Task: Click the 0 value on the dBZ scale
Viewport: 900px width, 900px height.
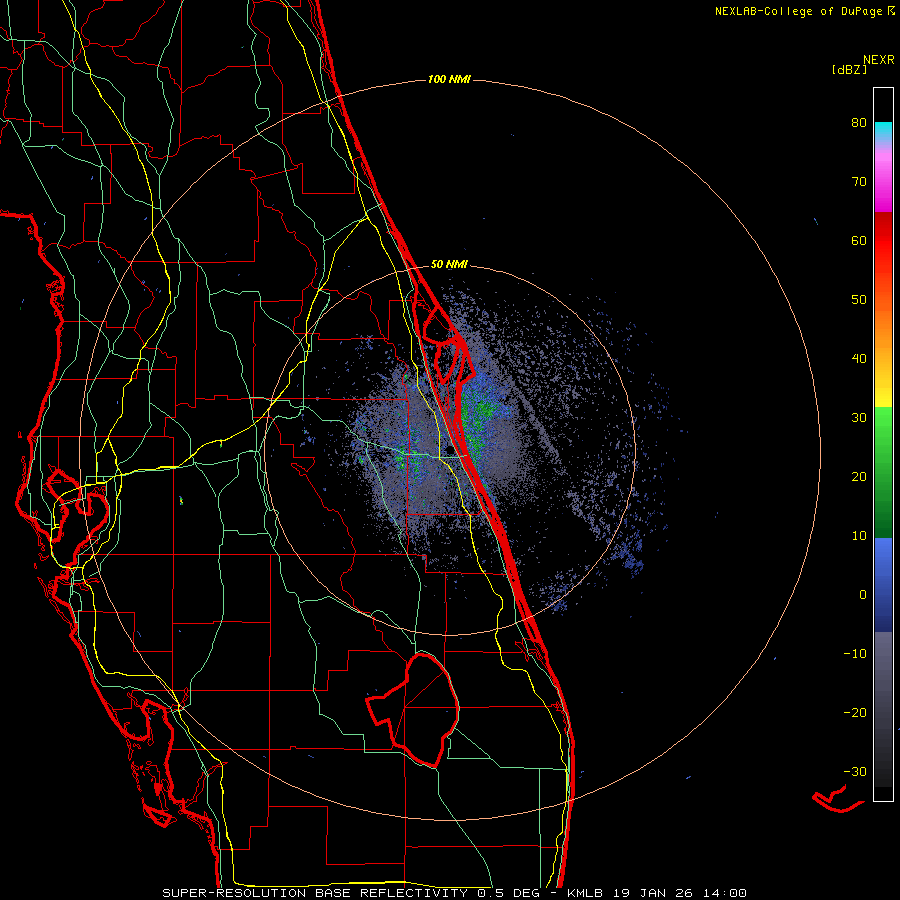Action: click(863, 595)
